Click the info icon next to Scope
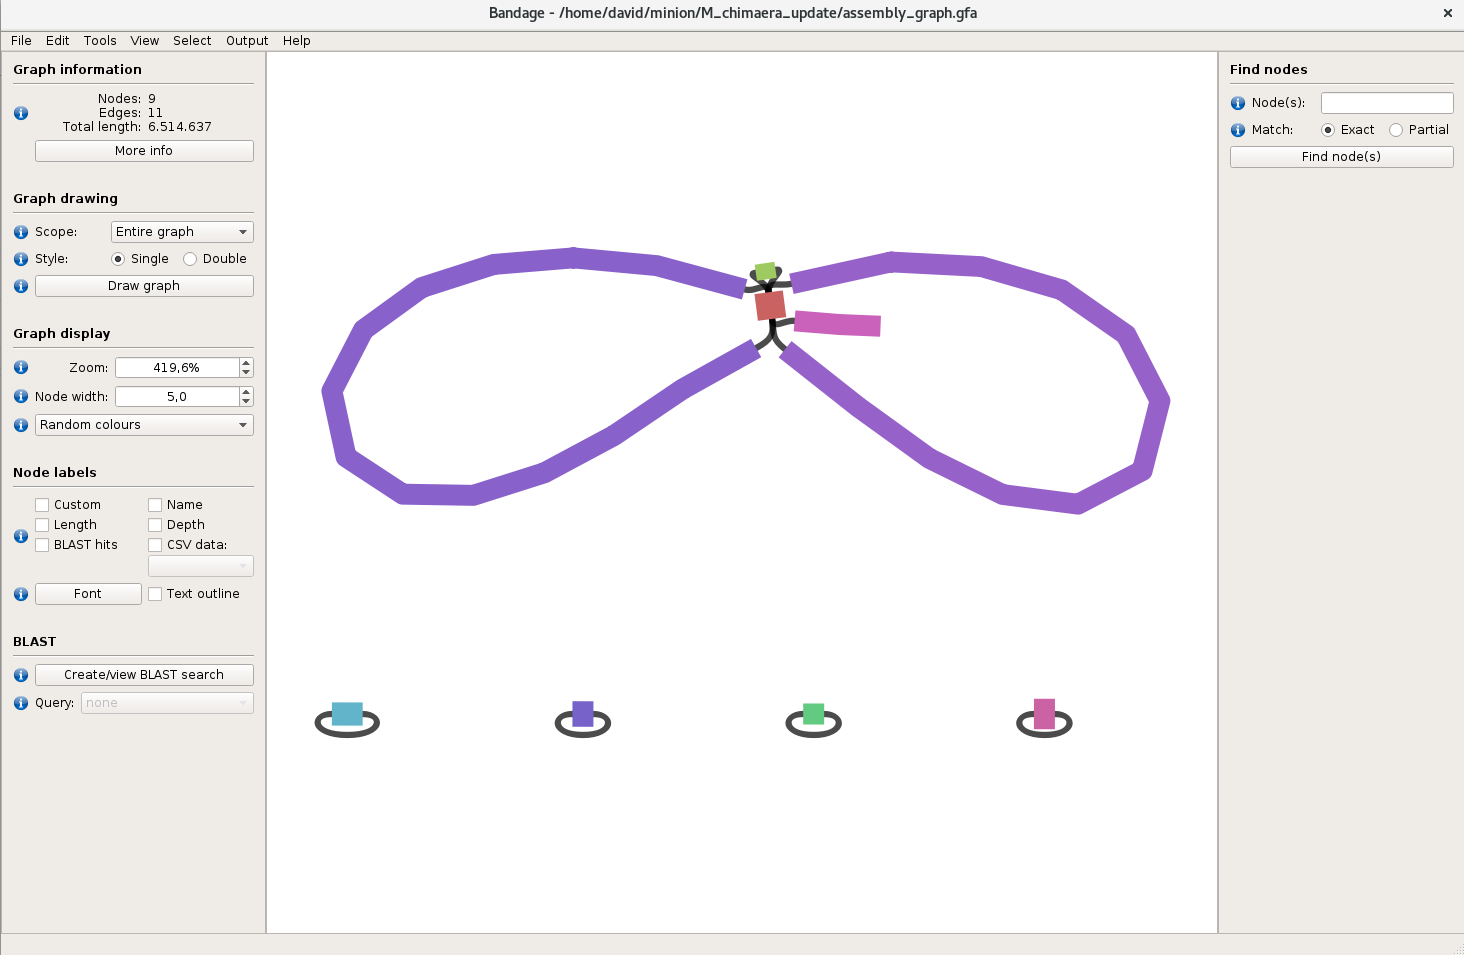The image size is (1464, 955). [21, 232]
